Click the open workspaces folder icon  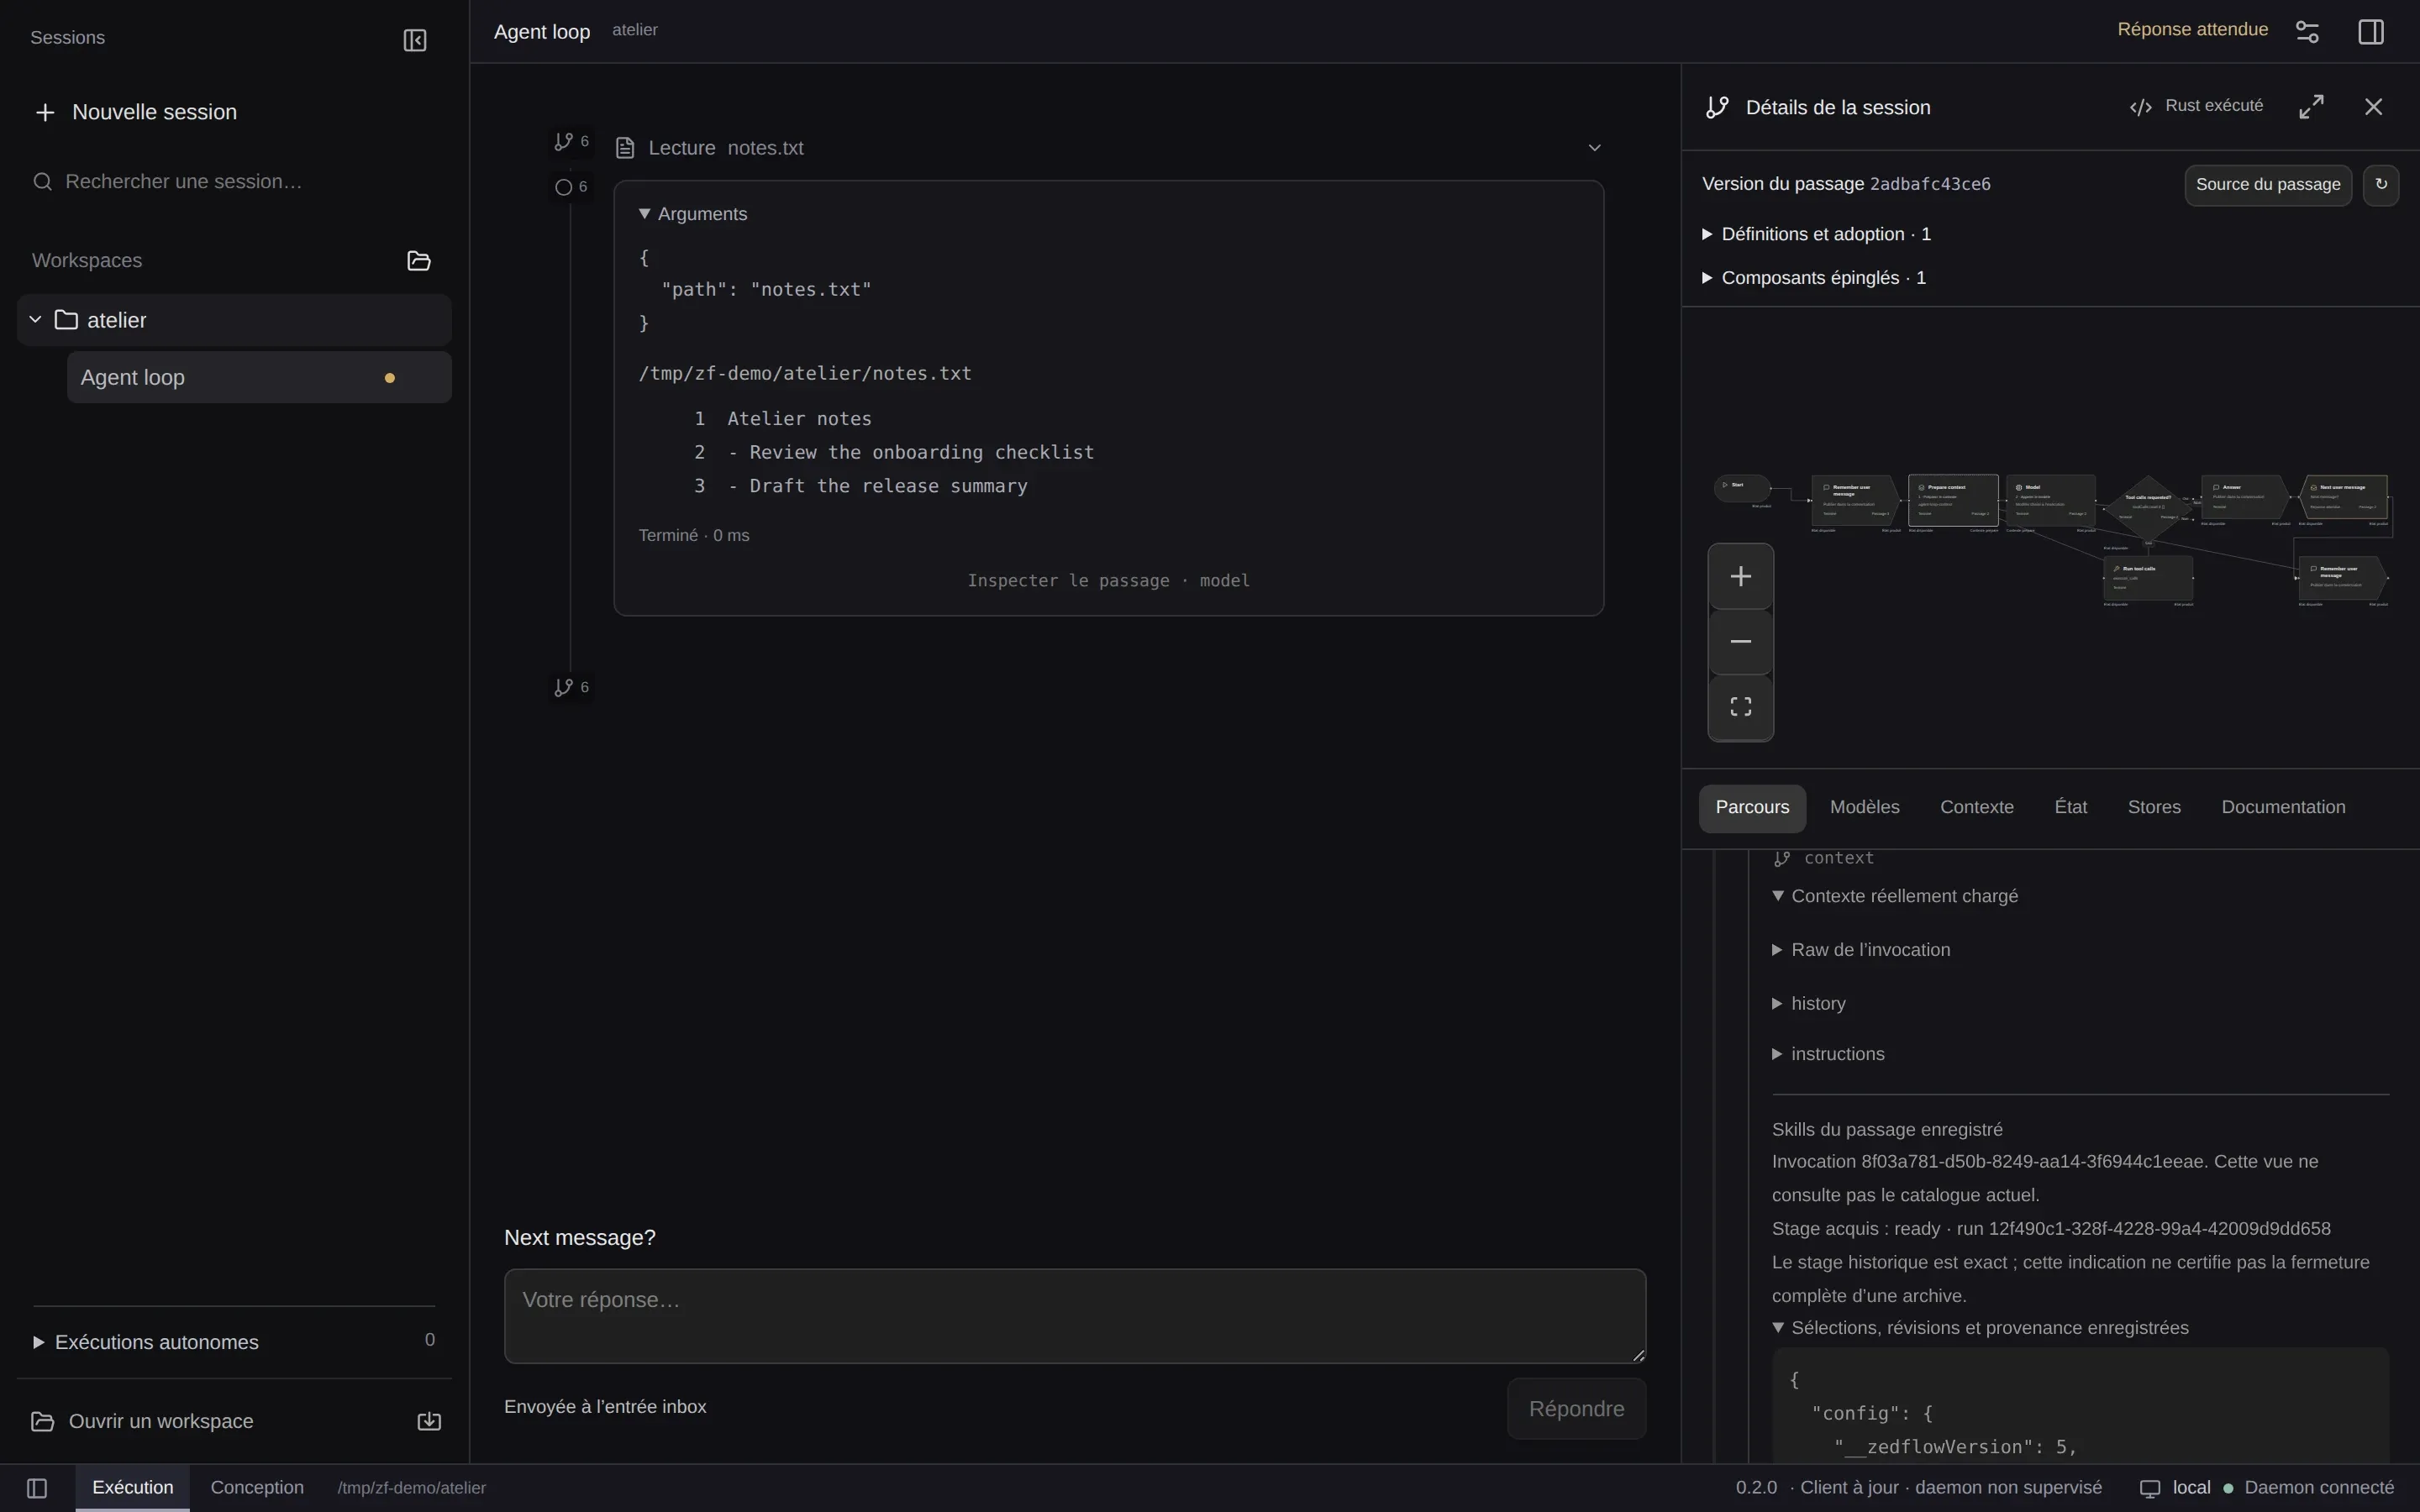[x=419, y=261]
